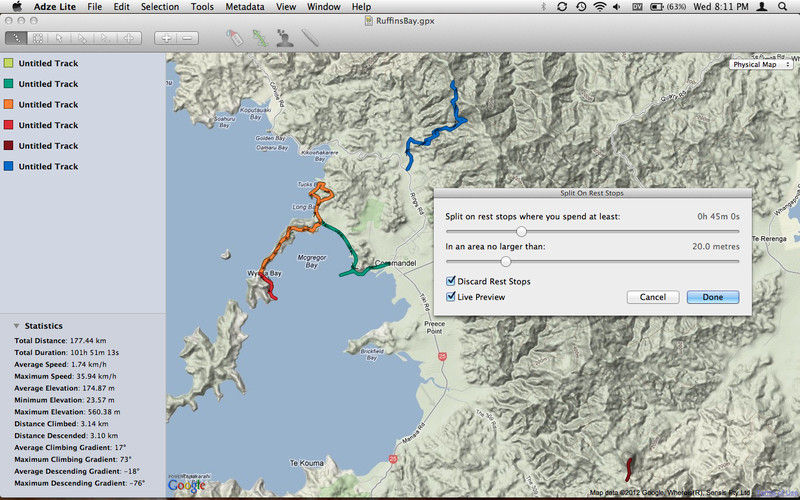Open the Tools menu
Viewport: 800px width, 500px height.
coord(202,7)
